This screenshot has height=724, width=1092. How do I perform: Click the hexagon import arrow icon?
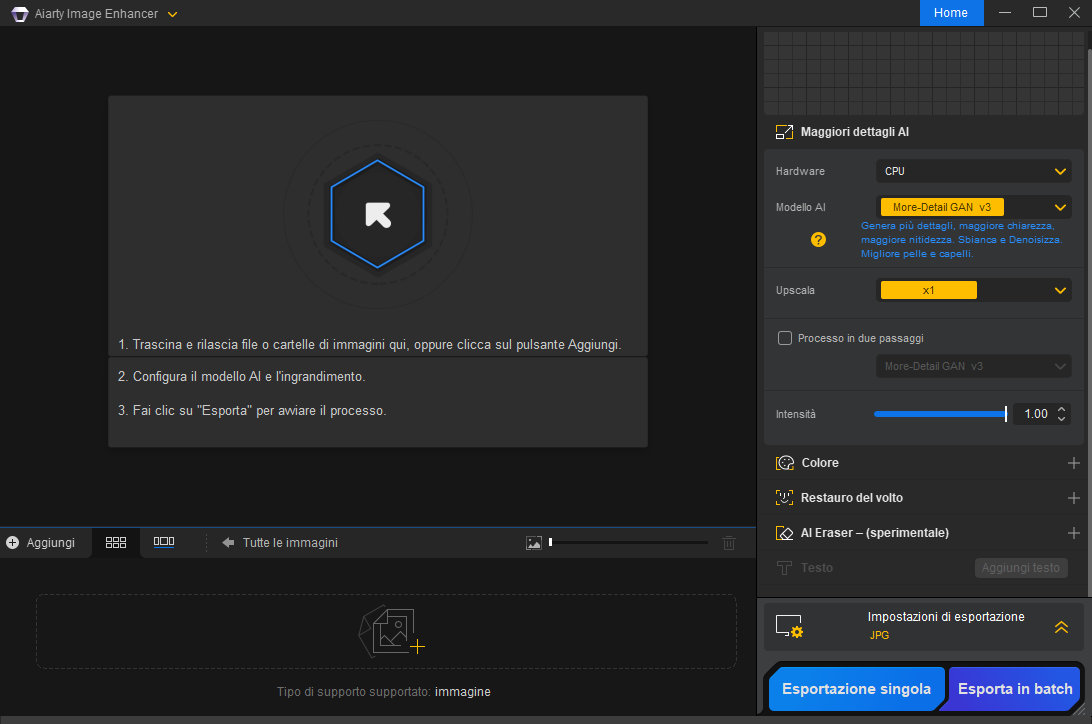(377, 214)
